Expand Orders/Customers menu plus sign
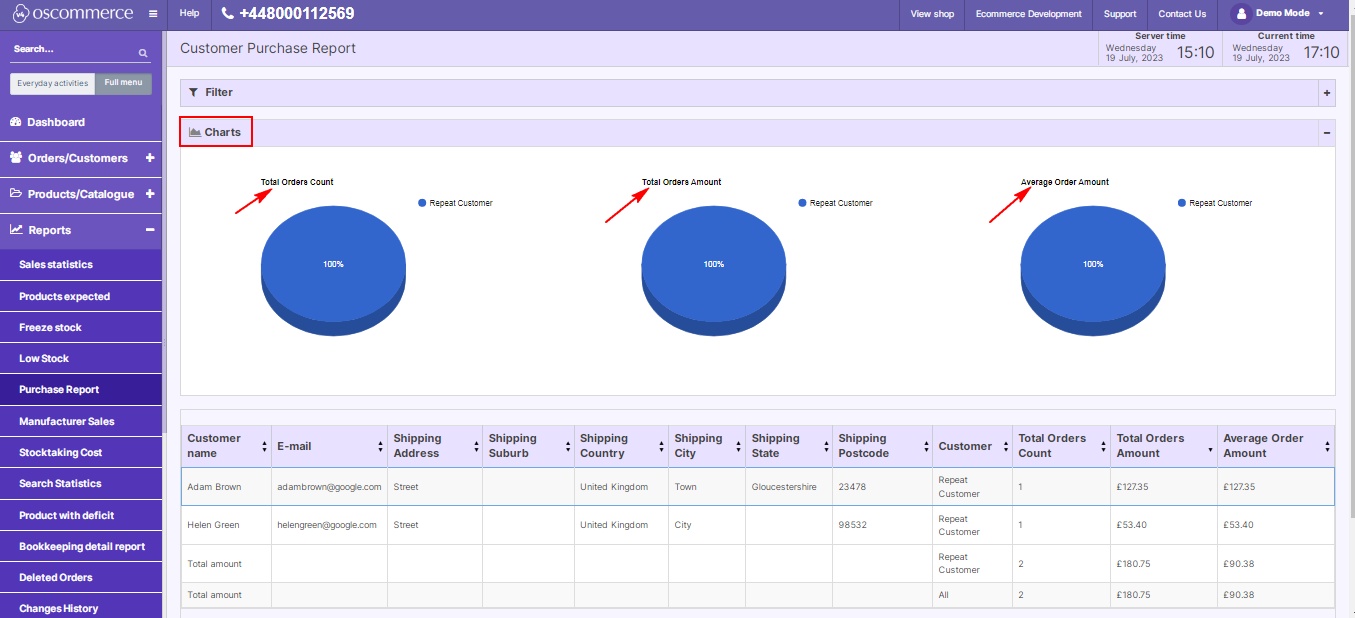The width and height of the screenshot is (1355, 618). [x=150, y=158]
